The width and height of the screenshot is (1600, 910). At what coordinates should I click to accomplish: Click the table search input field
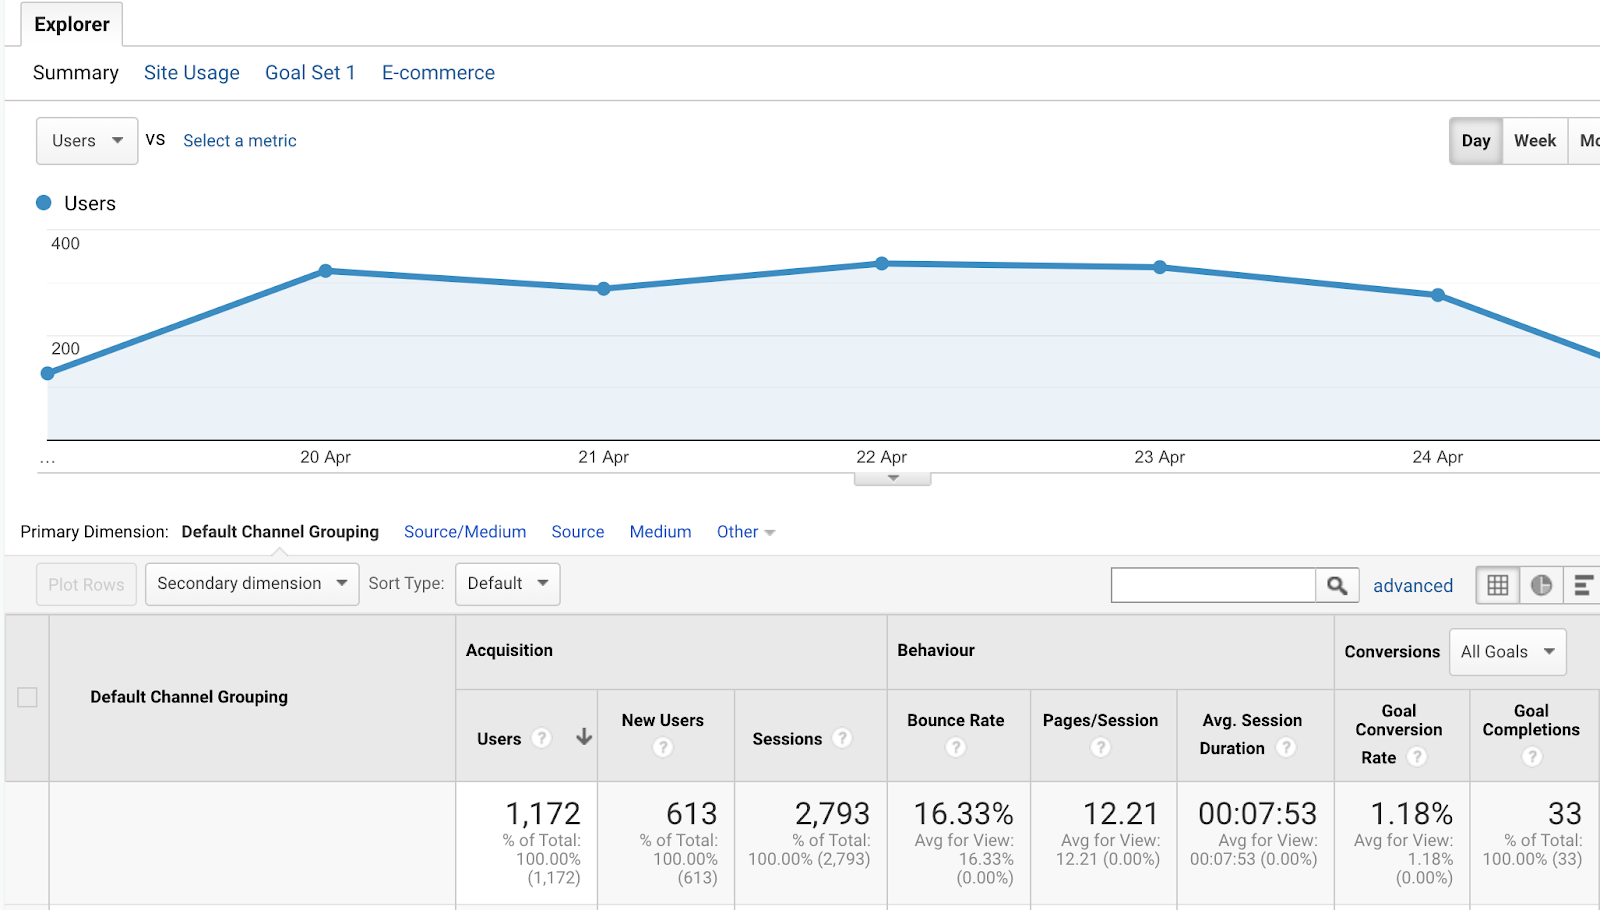1213,585
